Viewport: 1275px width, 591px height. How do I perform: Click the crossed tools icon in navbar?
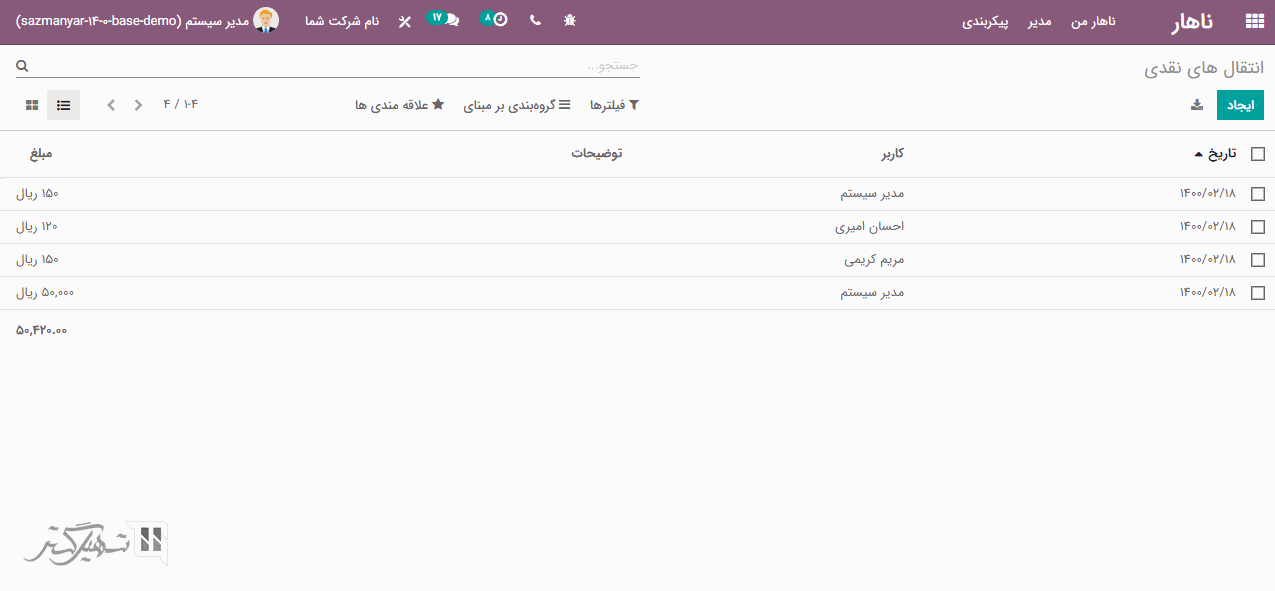pos(404,21)
